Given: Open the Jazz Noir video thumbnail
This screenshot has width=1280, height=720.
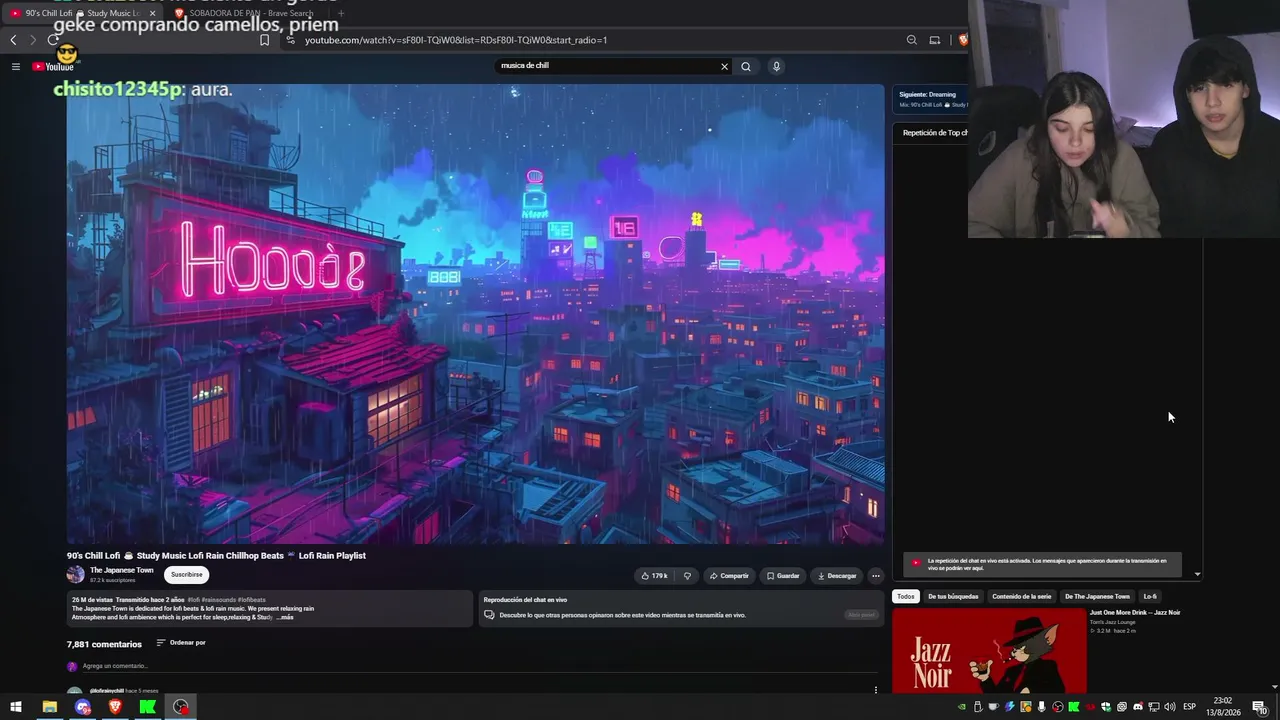Looking at the screenshot, I should click(x=989, y=650).
